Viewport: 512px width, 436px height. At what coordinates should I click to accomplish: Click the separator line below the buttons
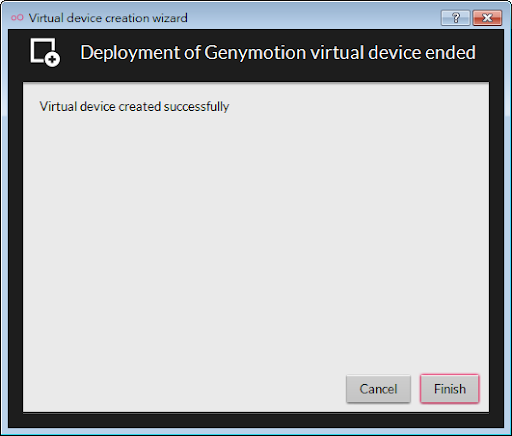(x=256, y=413)
